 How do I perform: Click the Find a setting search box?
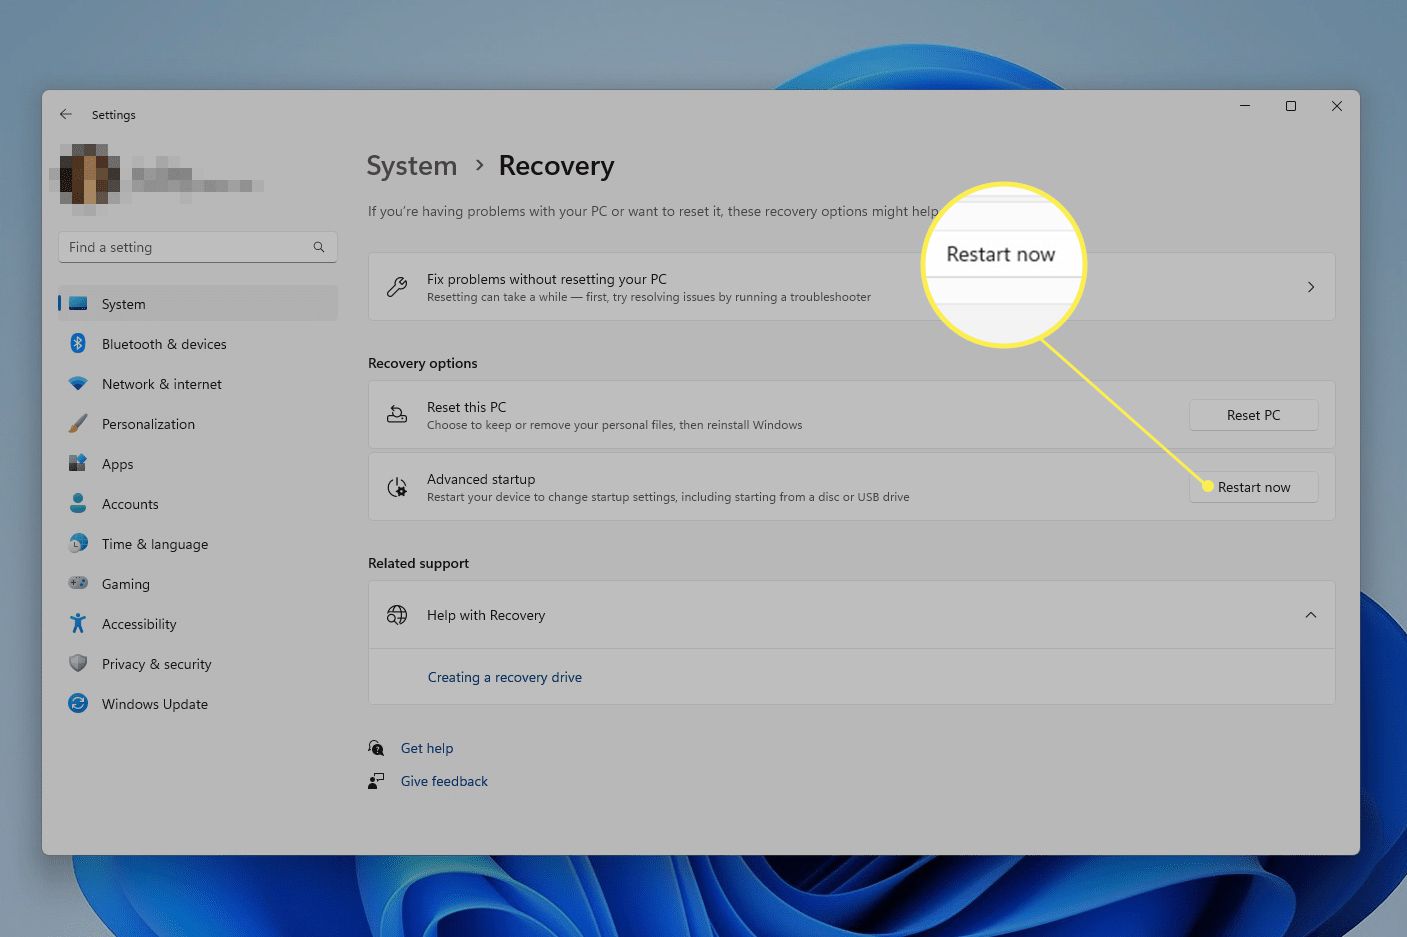tap(198, 247)
